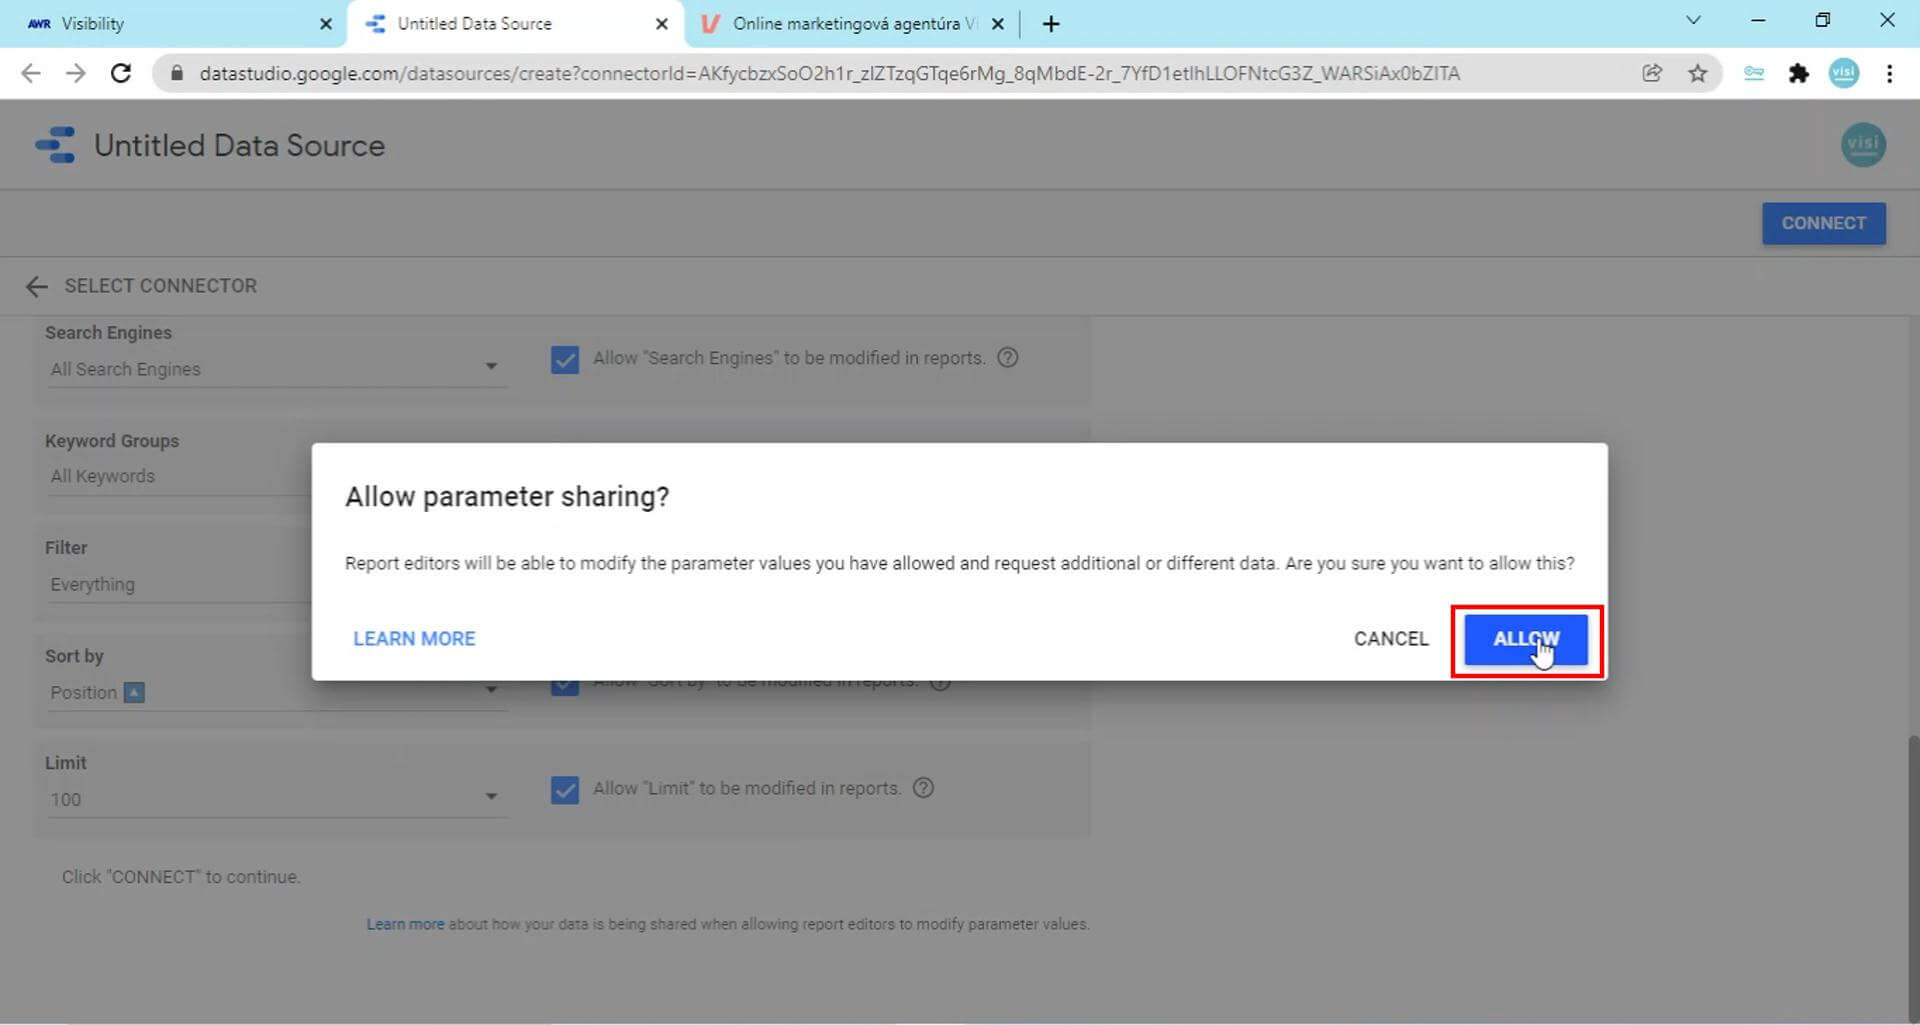1920x1025 pixels.
Task: Toggle Allow "Search Engines" to be modified checkbox
Action: tap(565, 360)
